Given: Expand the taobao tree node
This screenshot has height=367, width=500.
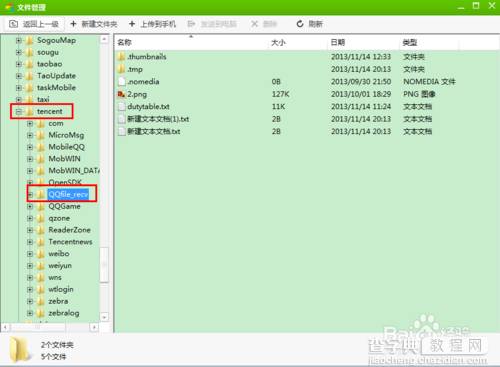Looking at the screenshot, I should click(19, 64).
